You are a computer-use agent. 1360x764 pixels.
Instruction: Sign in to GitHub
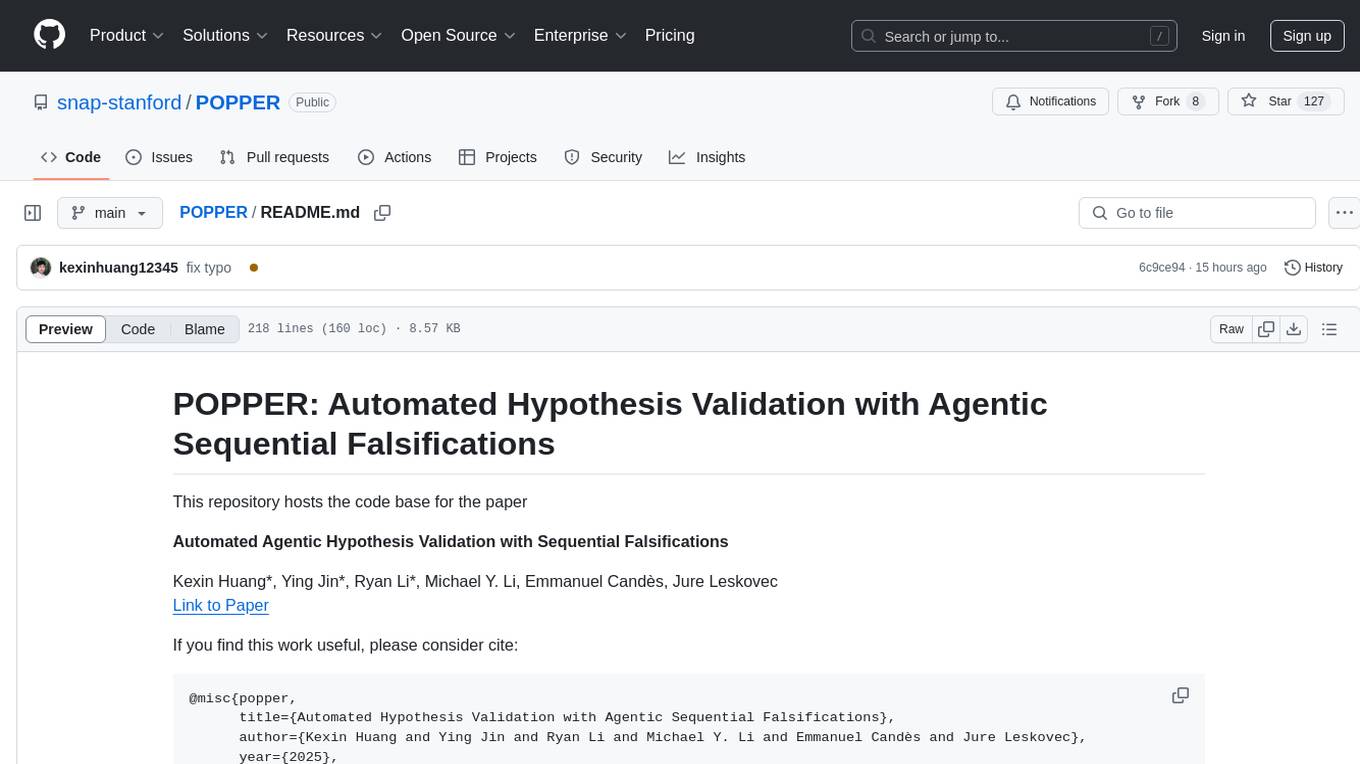point(1223,36)
